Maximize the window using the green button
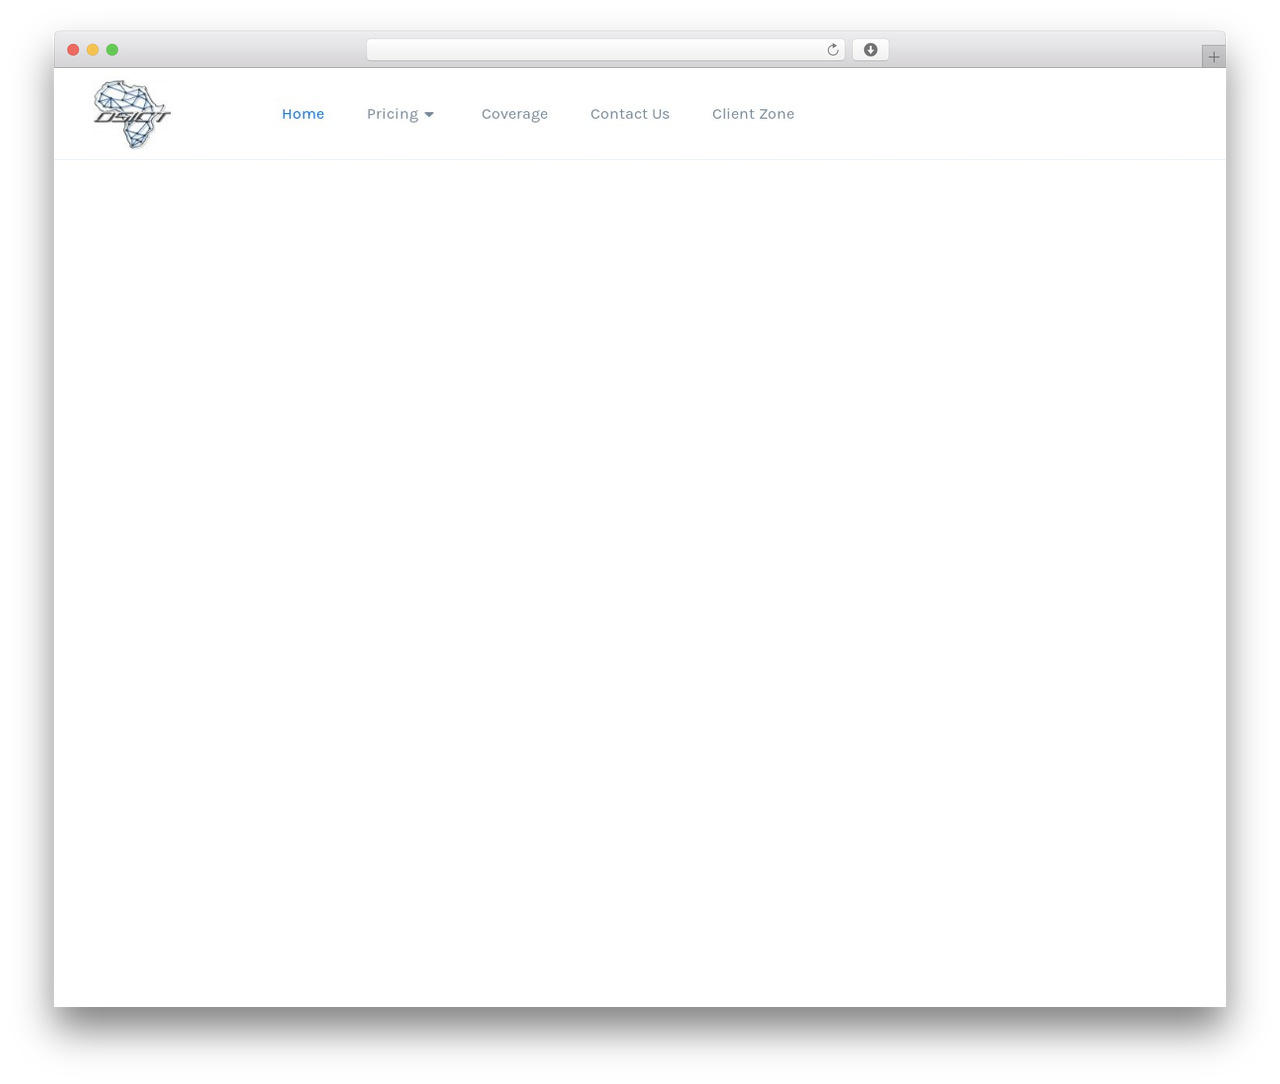Image resolution: width=1280 pixels, height=1084 pixels. [x=112, y=50]
